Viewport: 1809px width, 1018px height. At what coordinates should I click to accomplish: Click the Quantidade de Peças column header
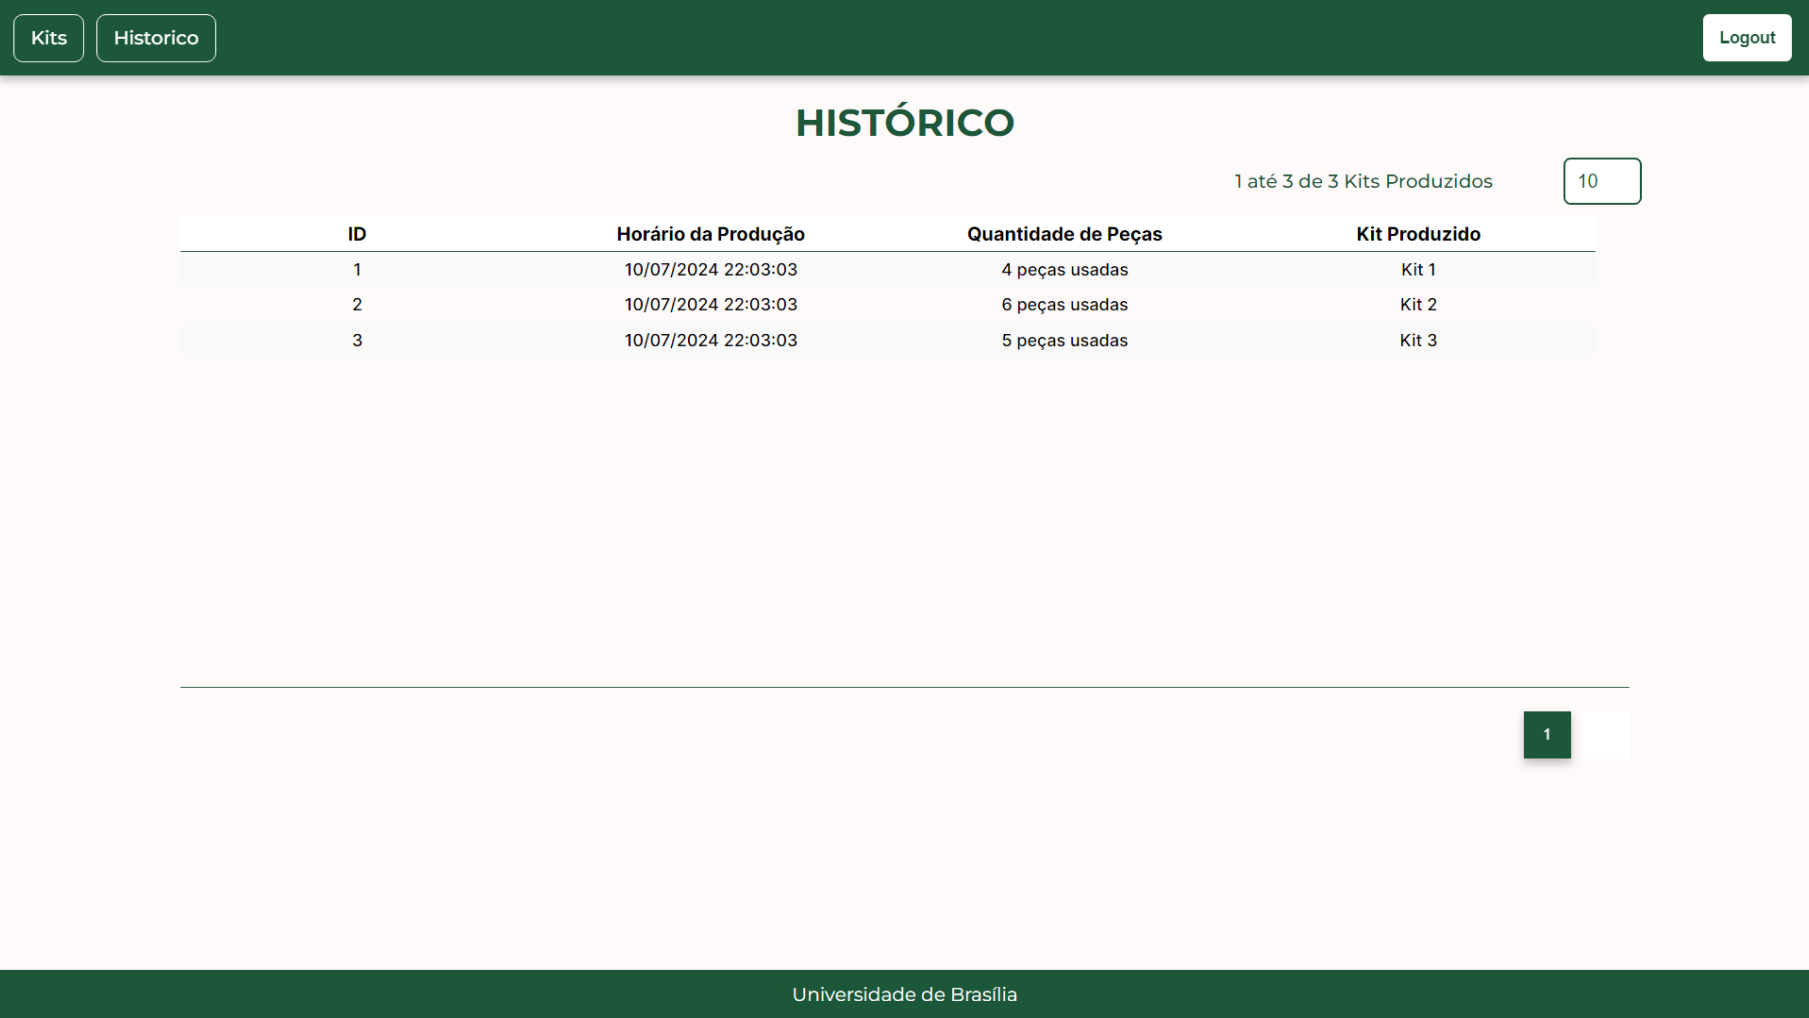point(1064,234)
